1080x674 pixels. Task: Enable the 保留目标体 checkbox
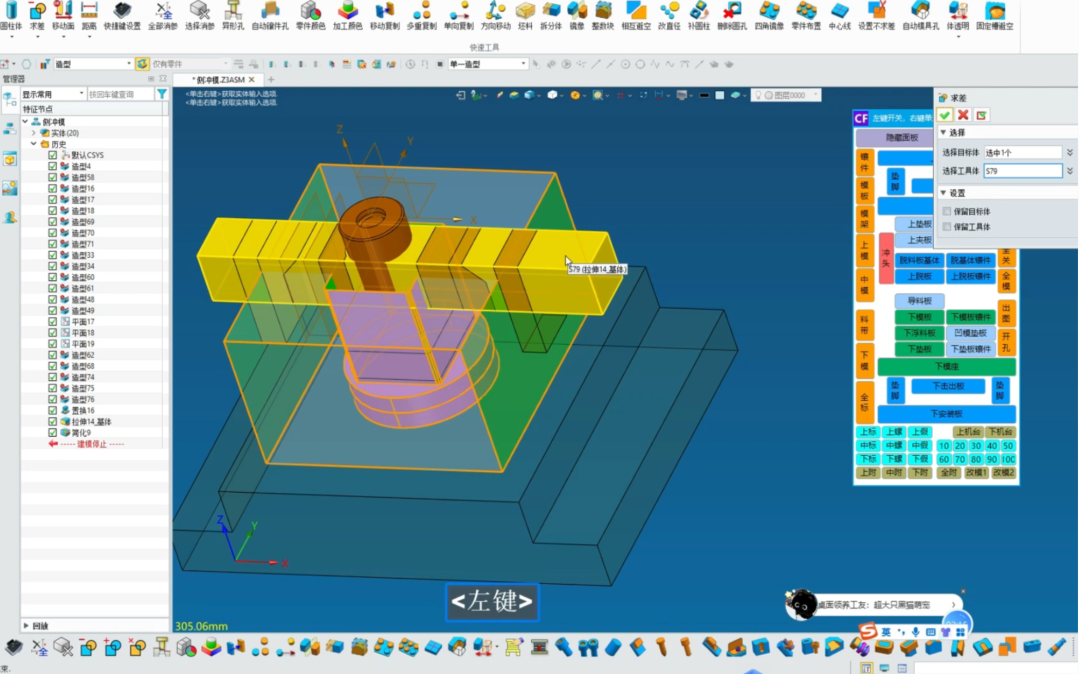tap(947, 212)
